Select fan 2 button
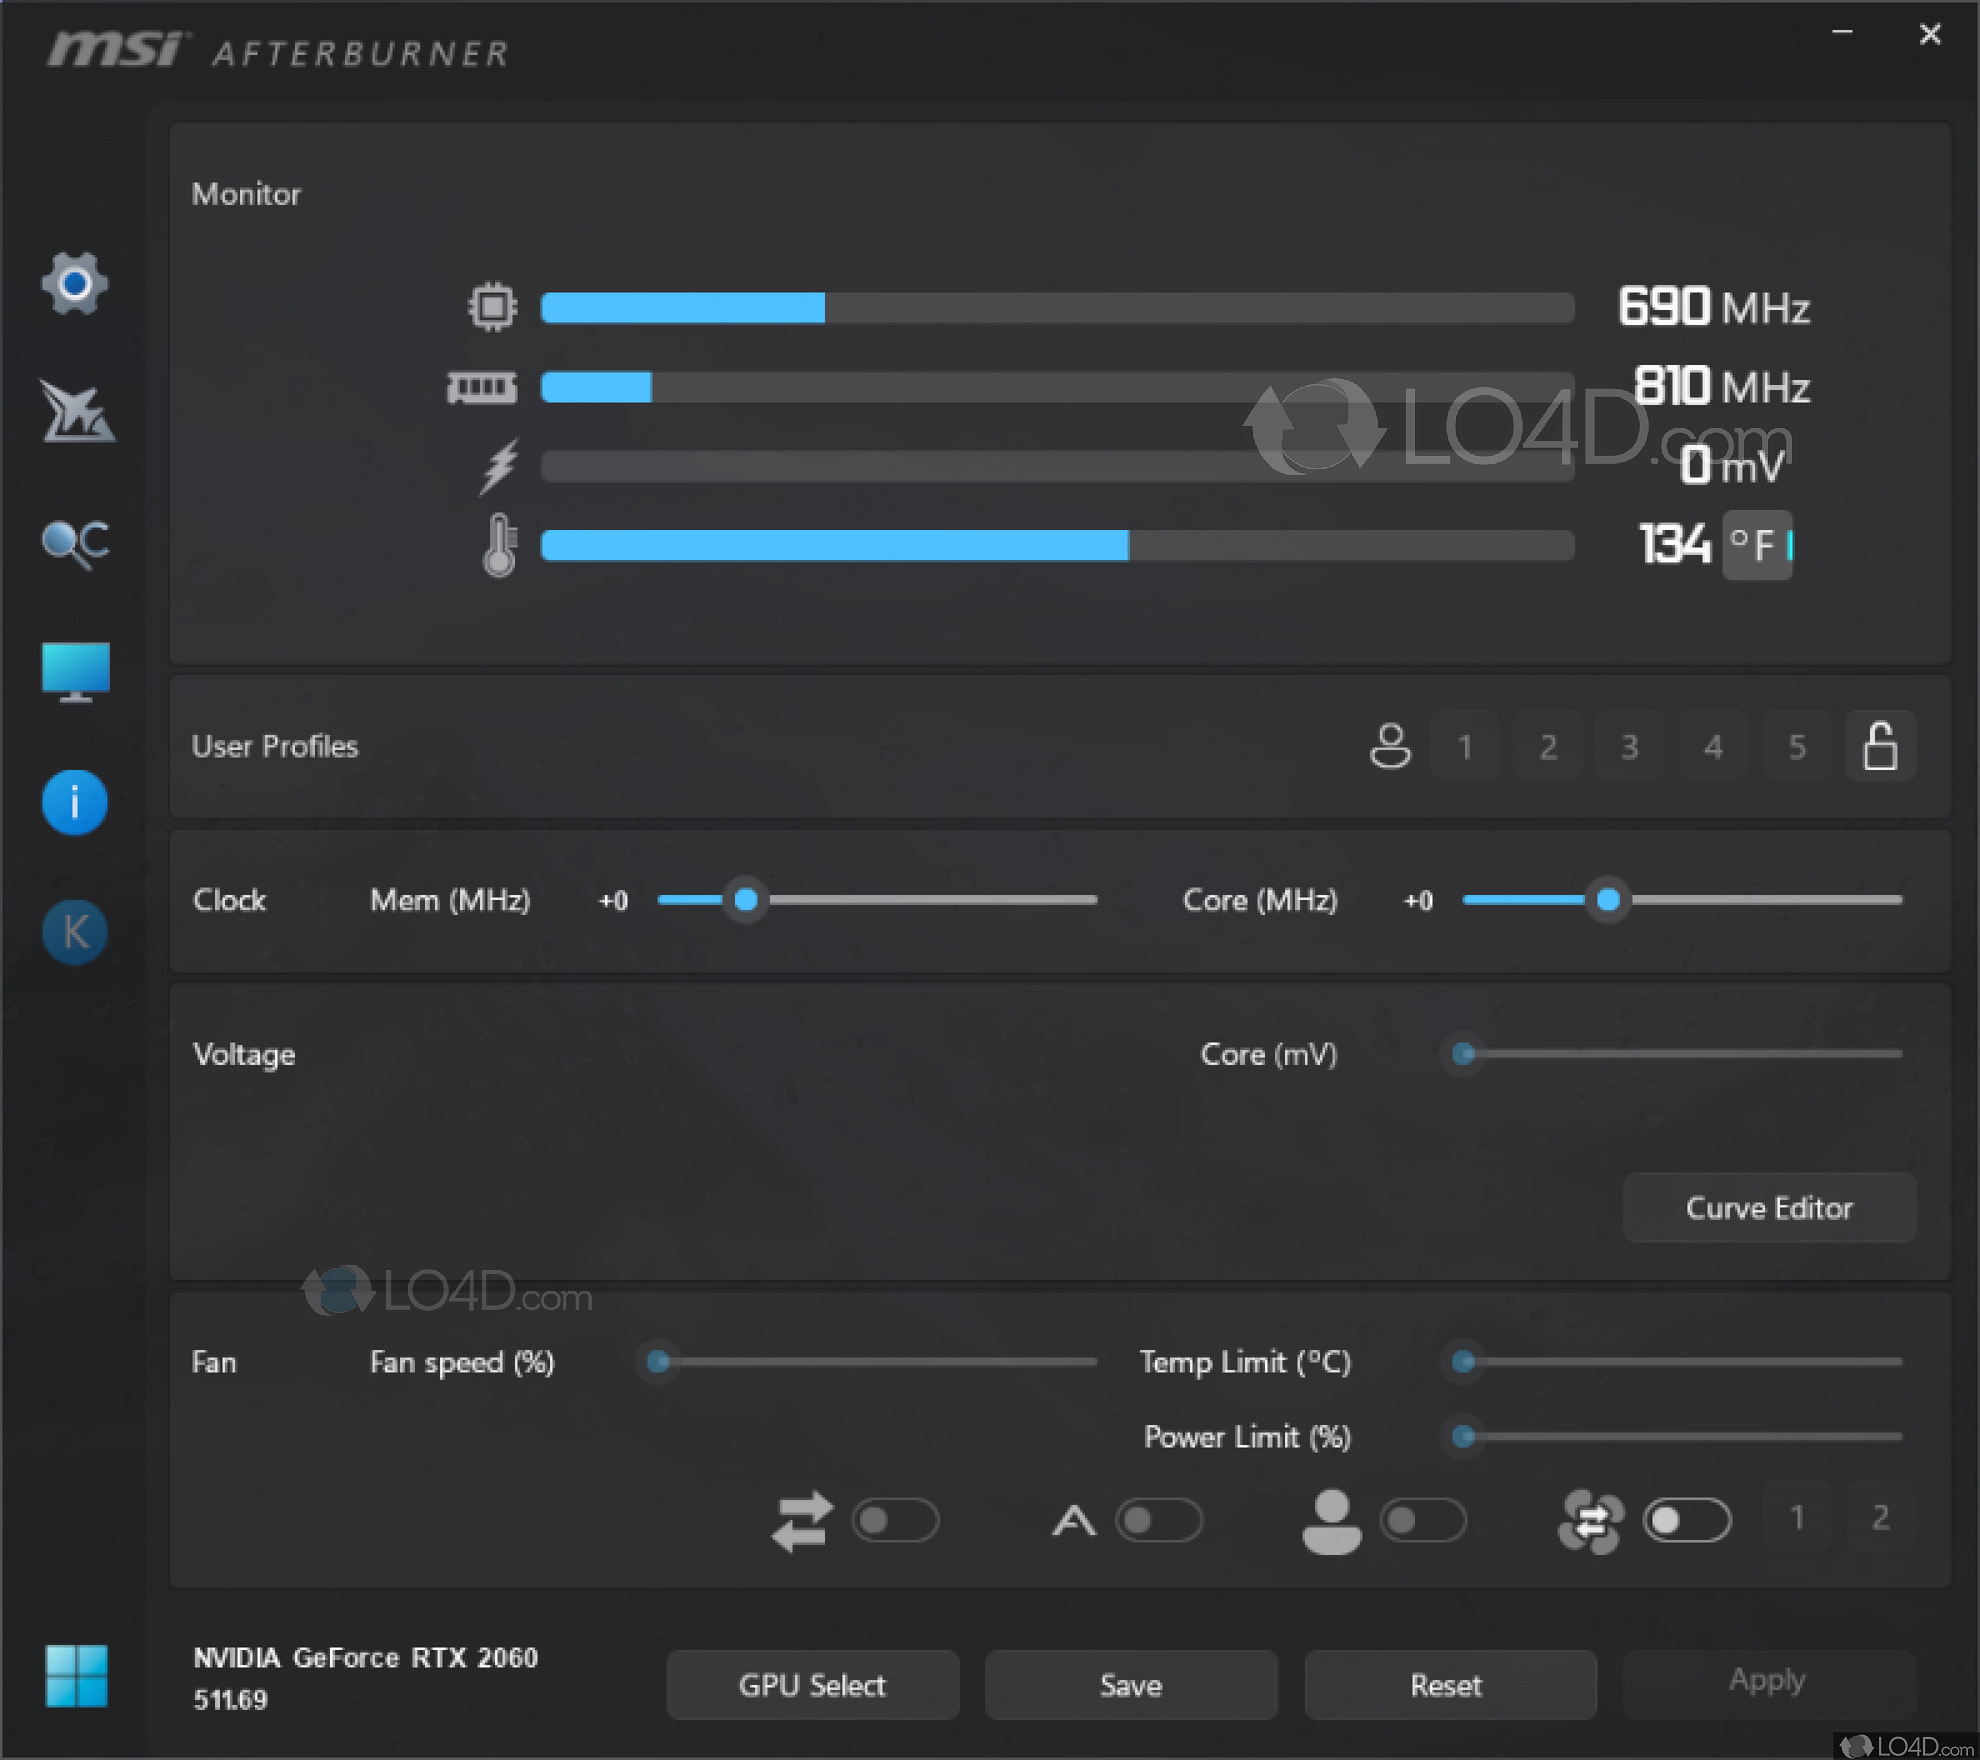The image size is (1980, 1760). click(1880, 1518)
